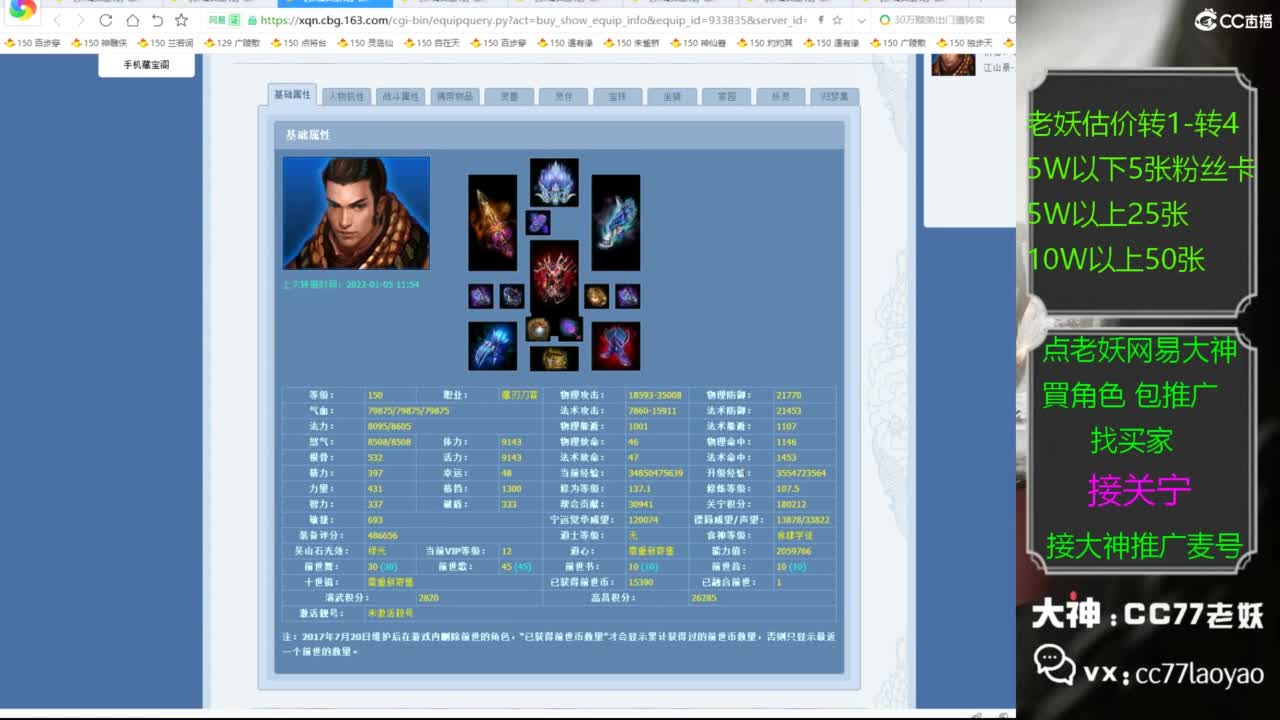Image resolution: width=1280 pixels, height=720 pixels.
Task: Click the magic attack value 7860-15911
Action: click(652, 411)
